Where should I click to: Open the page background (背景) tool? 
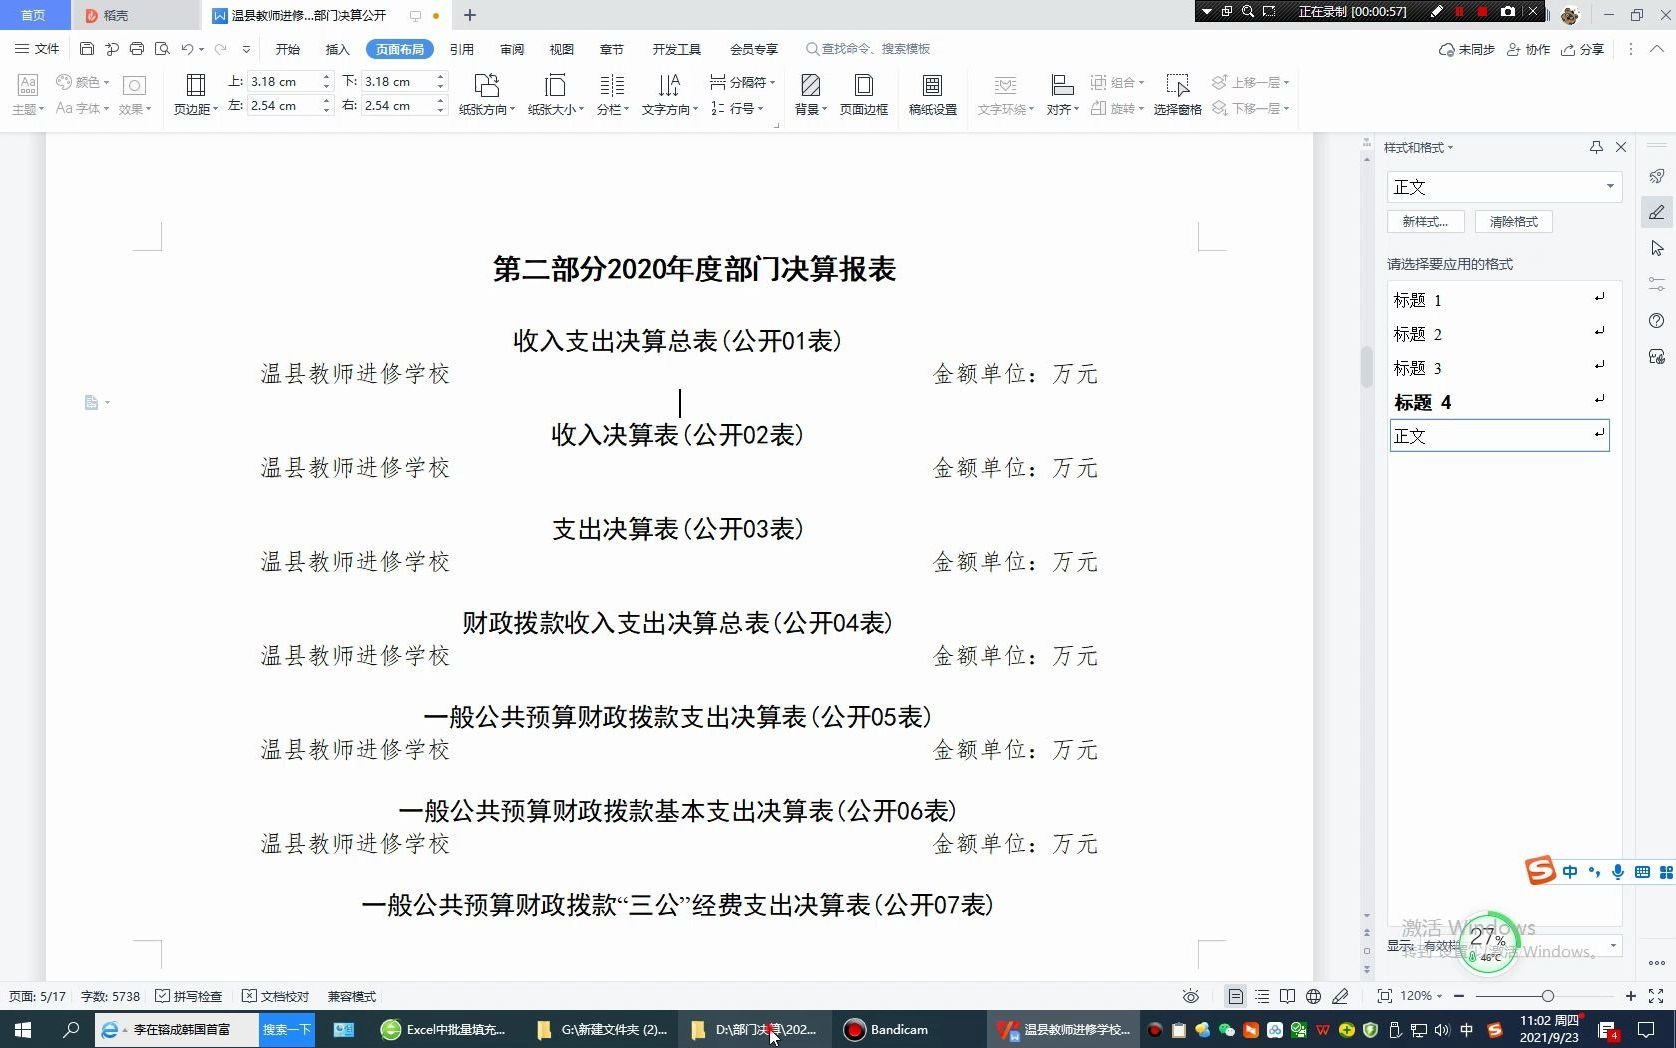pyautogui.click(x=811, y=95)
